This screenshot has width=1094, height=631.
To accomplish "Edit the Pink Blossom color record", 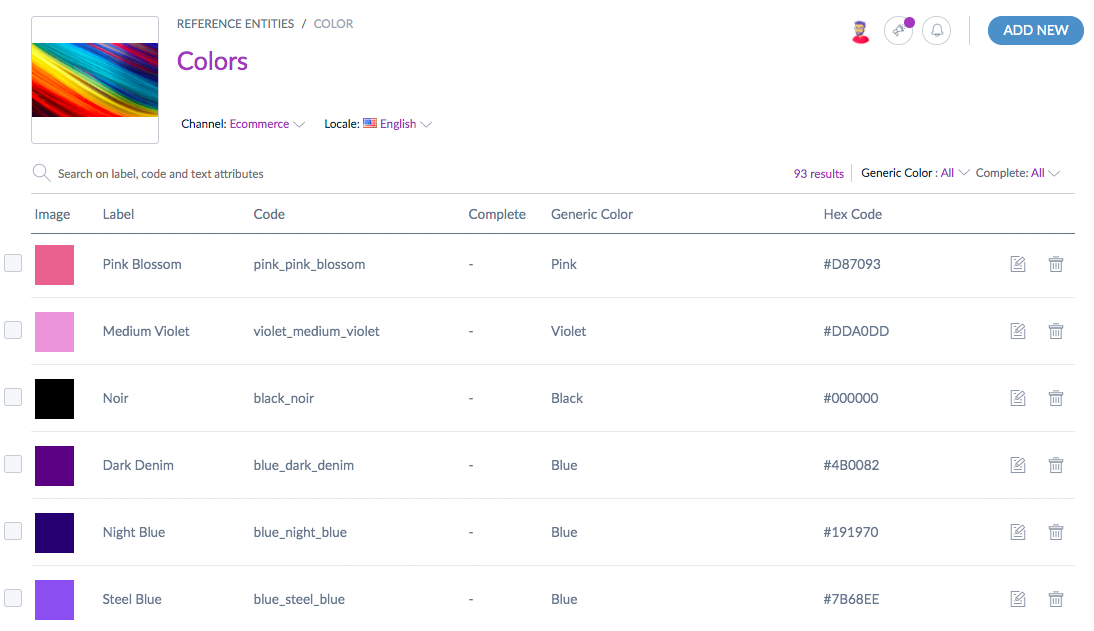I will coord(1018,264).
